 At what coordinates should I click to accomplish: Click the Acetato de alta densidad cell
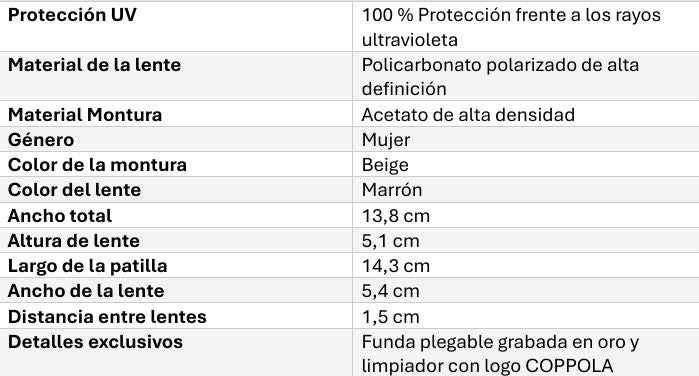[526, 114]
